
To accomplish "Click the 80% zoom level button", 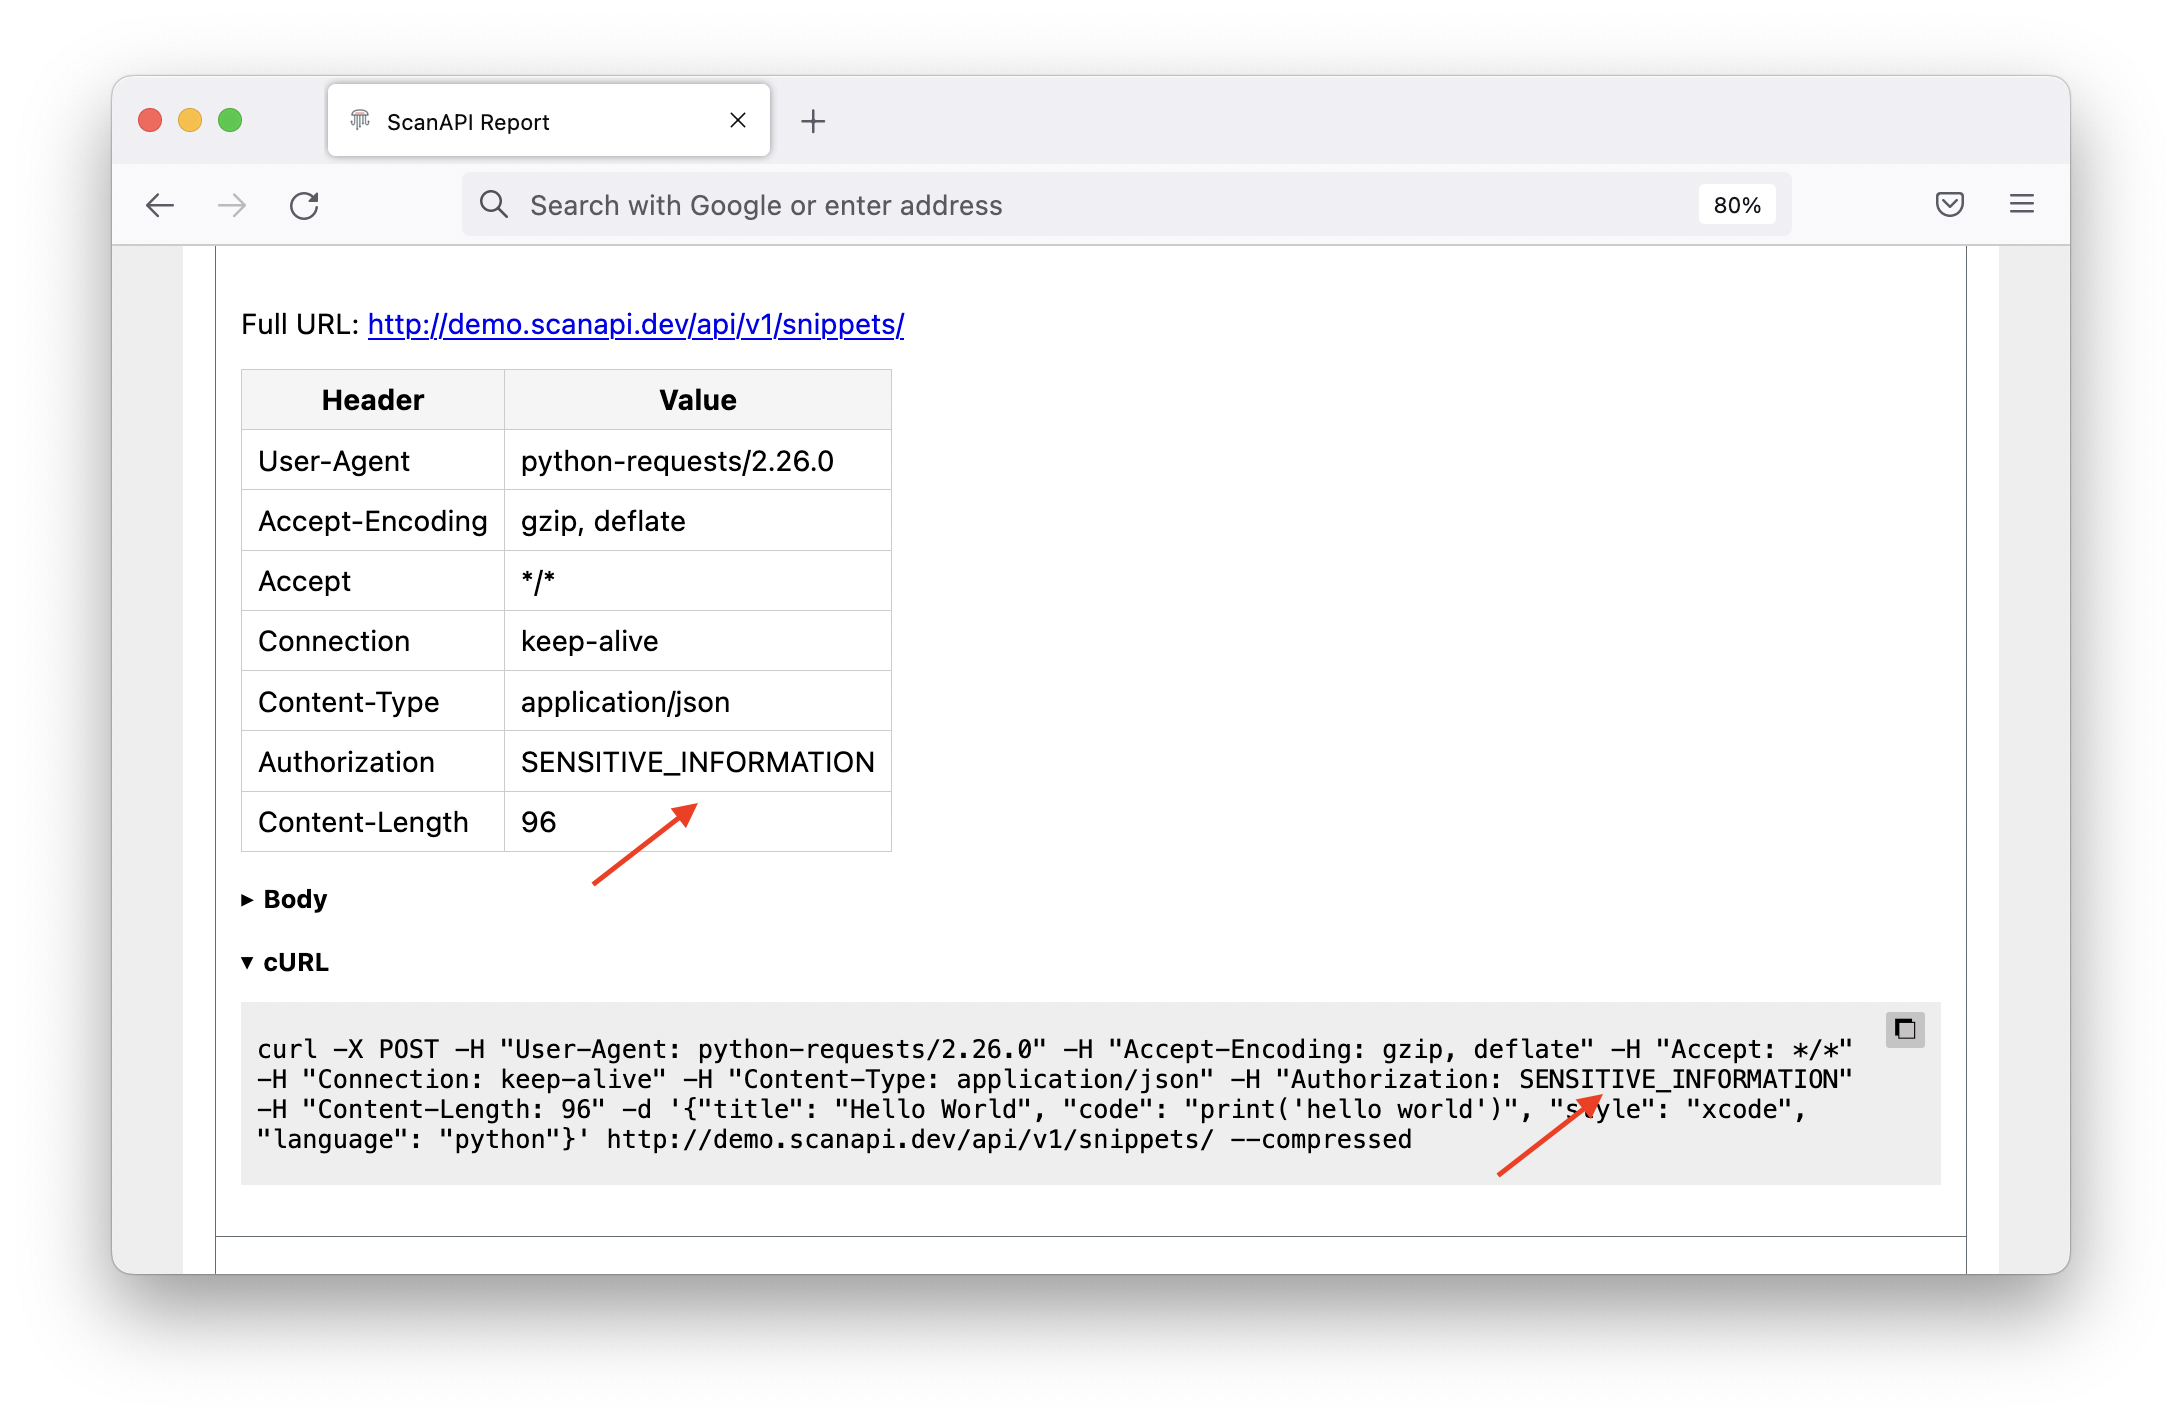I will point(1737,204).
